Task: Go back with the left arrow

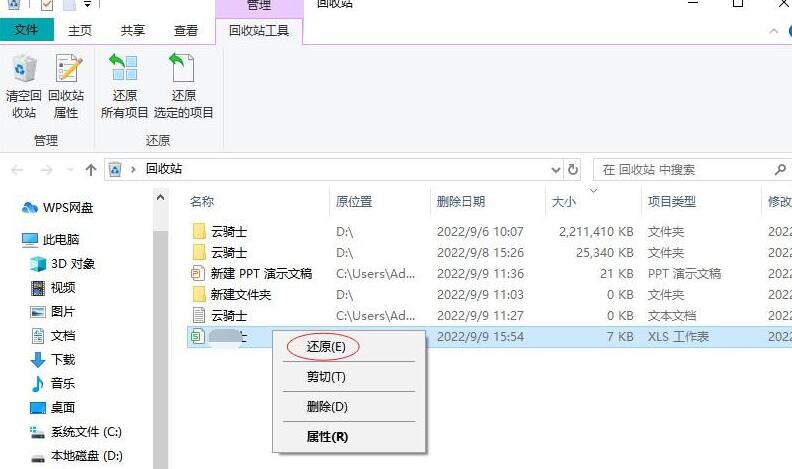Action: tap(17, 170)
